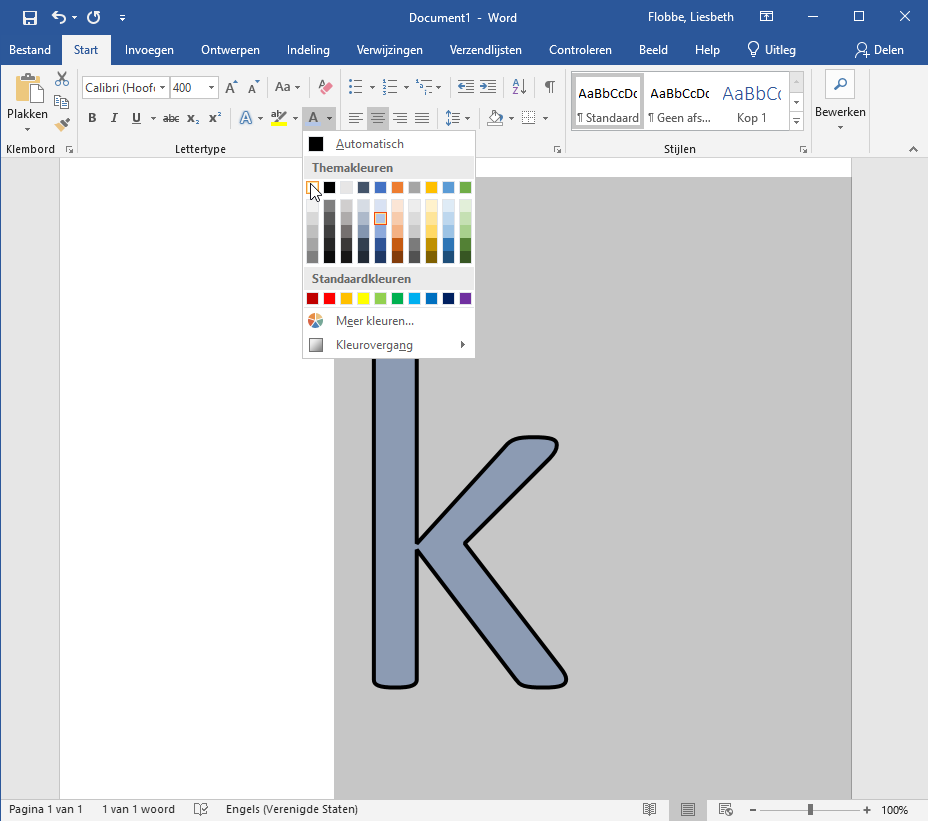Expand Kleurovergang submenu
Viewport: 928px width, 821px height.
click(x=389, y=345)
